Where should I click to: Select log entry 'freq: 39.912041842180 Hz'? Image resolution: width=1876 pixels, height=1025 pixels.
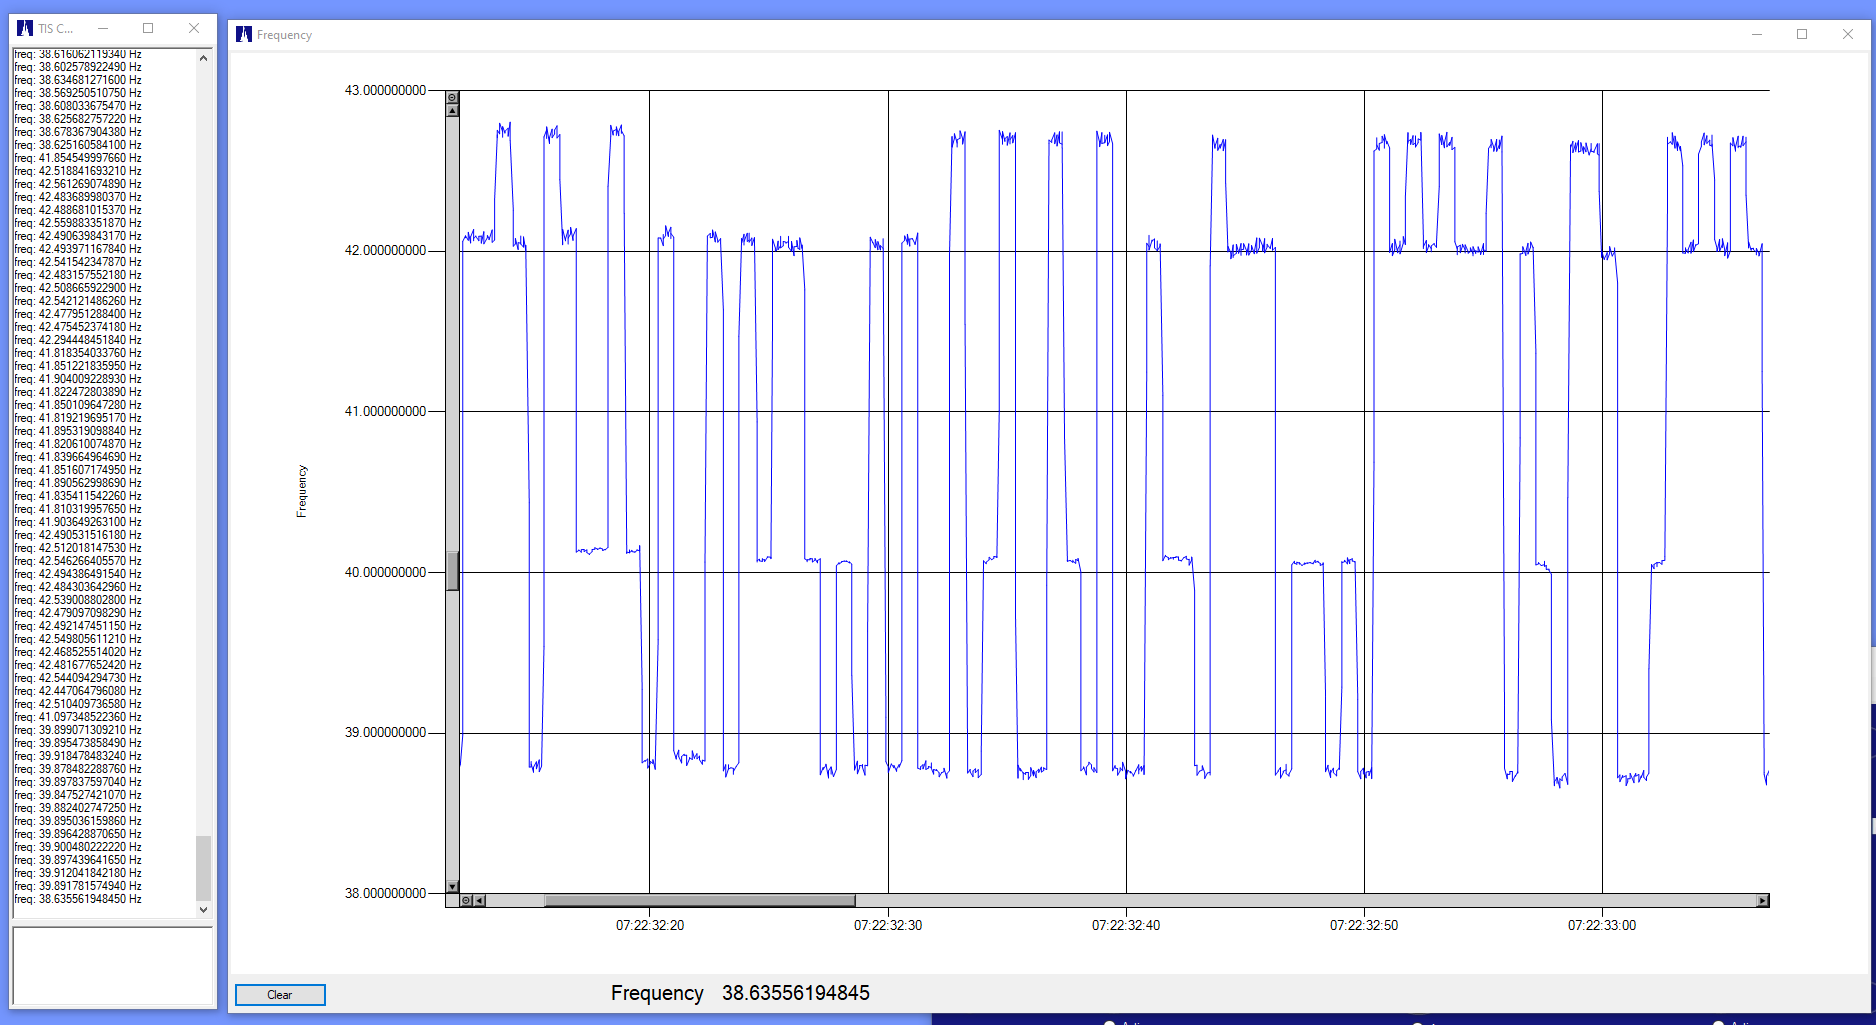pos(78,873)
